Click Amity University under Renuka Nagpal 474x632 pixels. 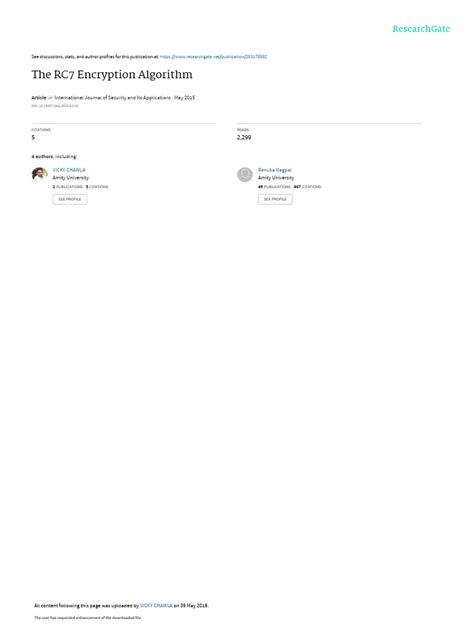point(276,177)
